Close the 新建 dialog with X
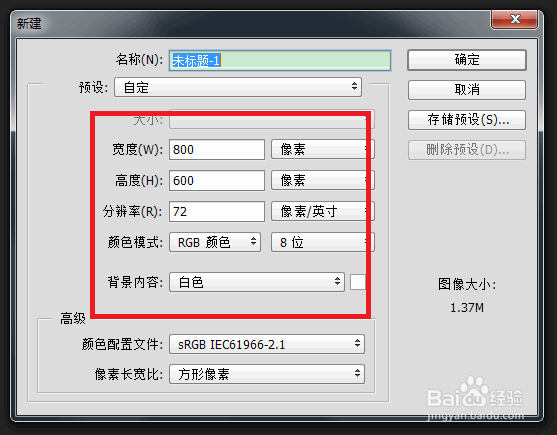This screenshot has width=557, height=435. [x=515, y=19]
